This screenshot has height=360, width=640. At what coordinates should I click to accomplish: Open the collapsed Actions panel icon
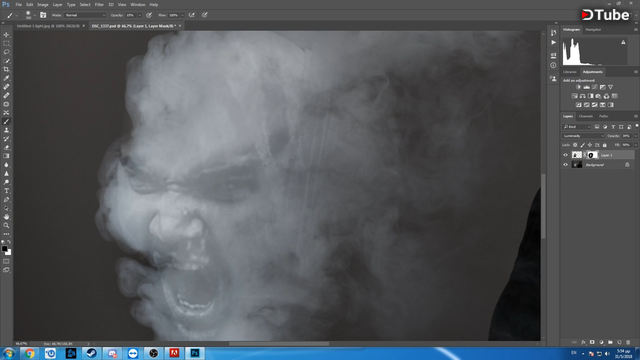click(x=553, y=42)
